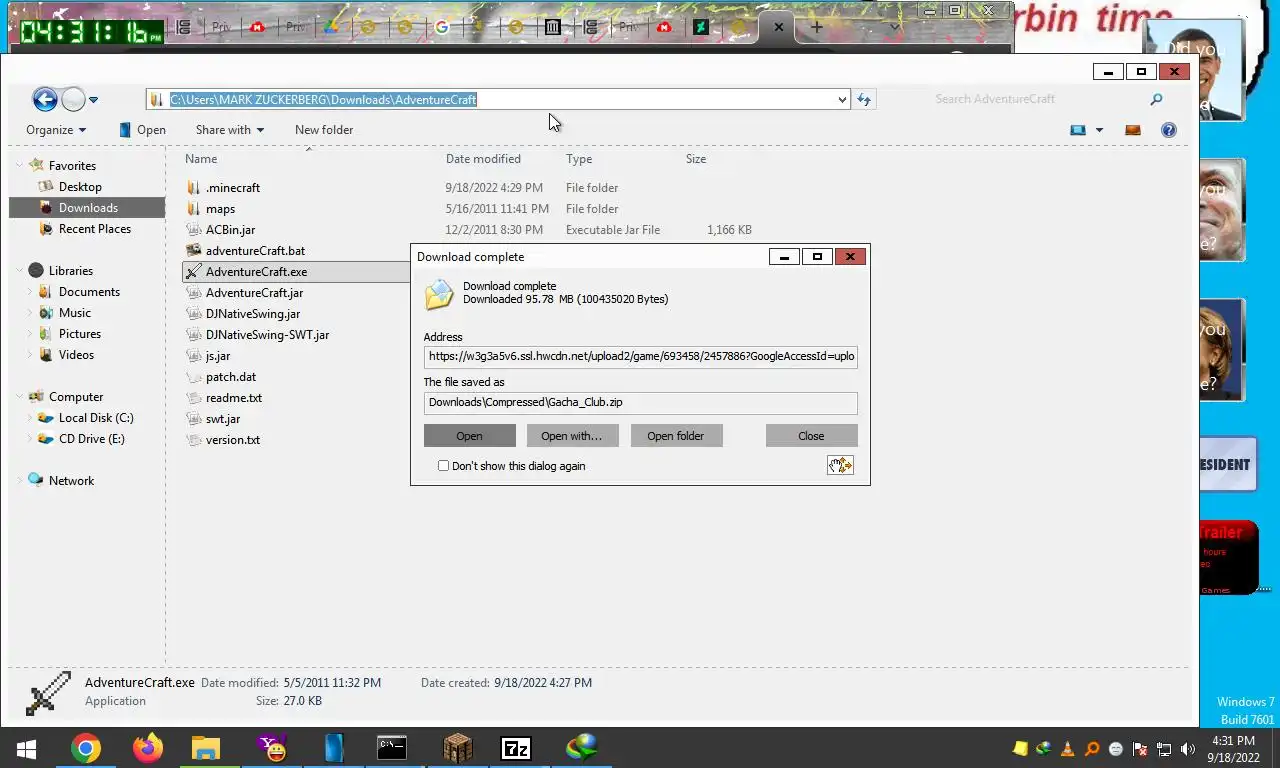Select the DJNativeSwing.jar file
The height and width of the screenshot is (768, 1280).
252,314
